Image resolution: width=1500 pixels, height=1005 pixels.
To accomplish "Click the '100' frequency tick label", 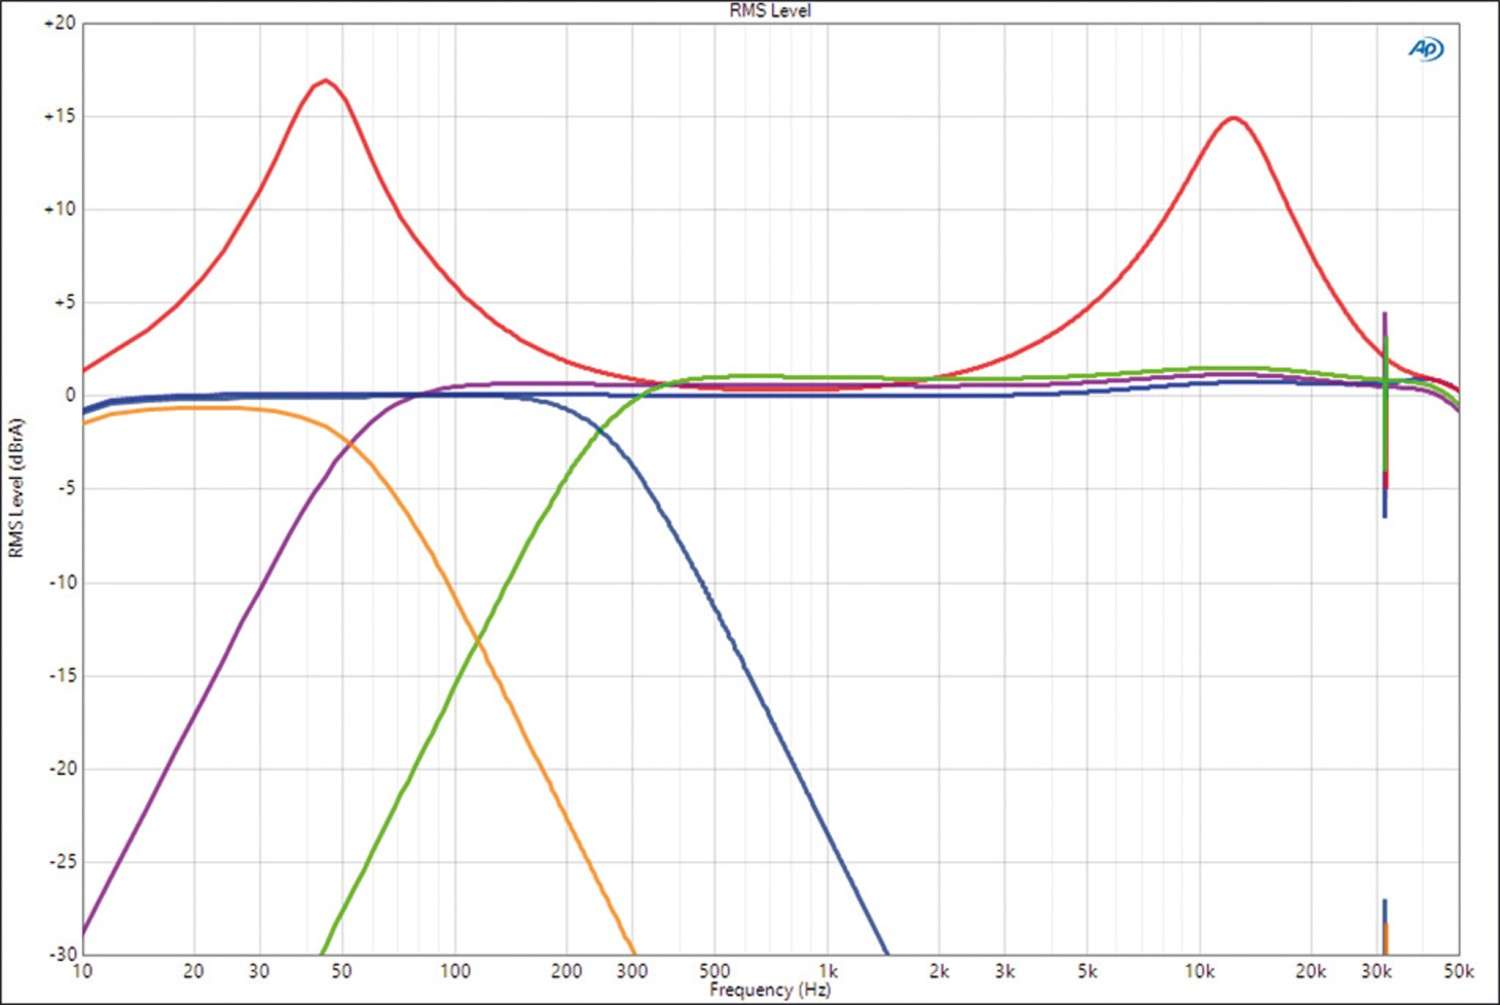I will click(455, 971).
